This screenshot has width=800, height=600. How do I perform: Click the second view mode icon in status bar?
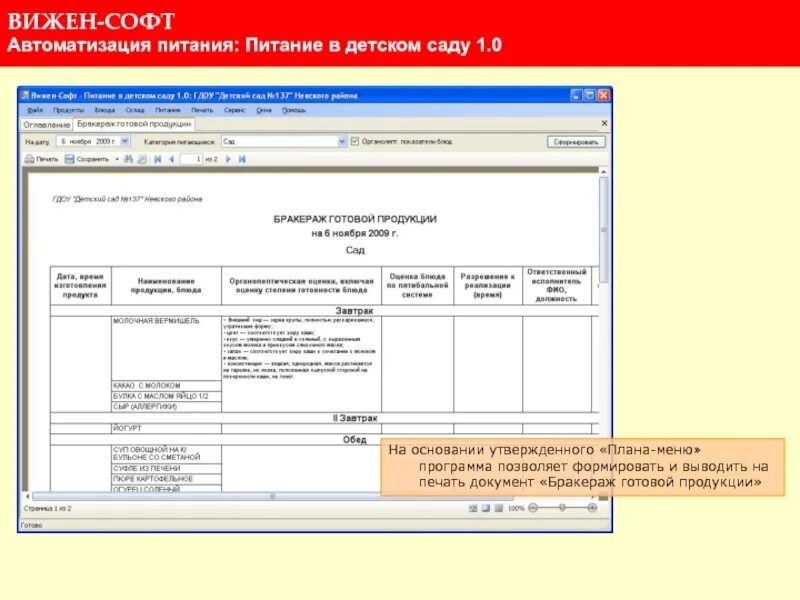coord(486,508)
